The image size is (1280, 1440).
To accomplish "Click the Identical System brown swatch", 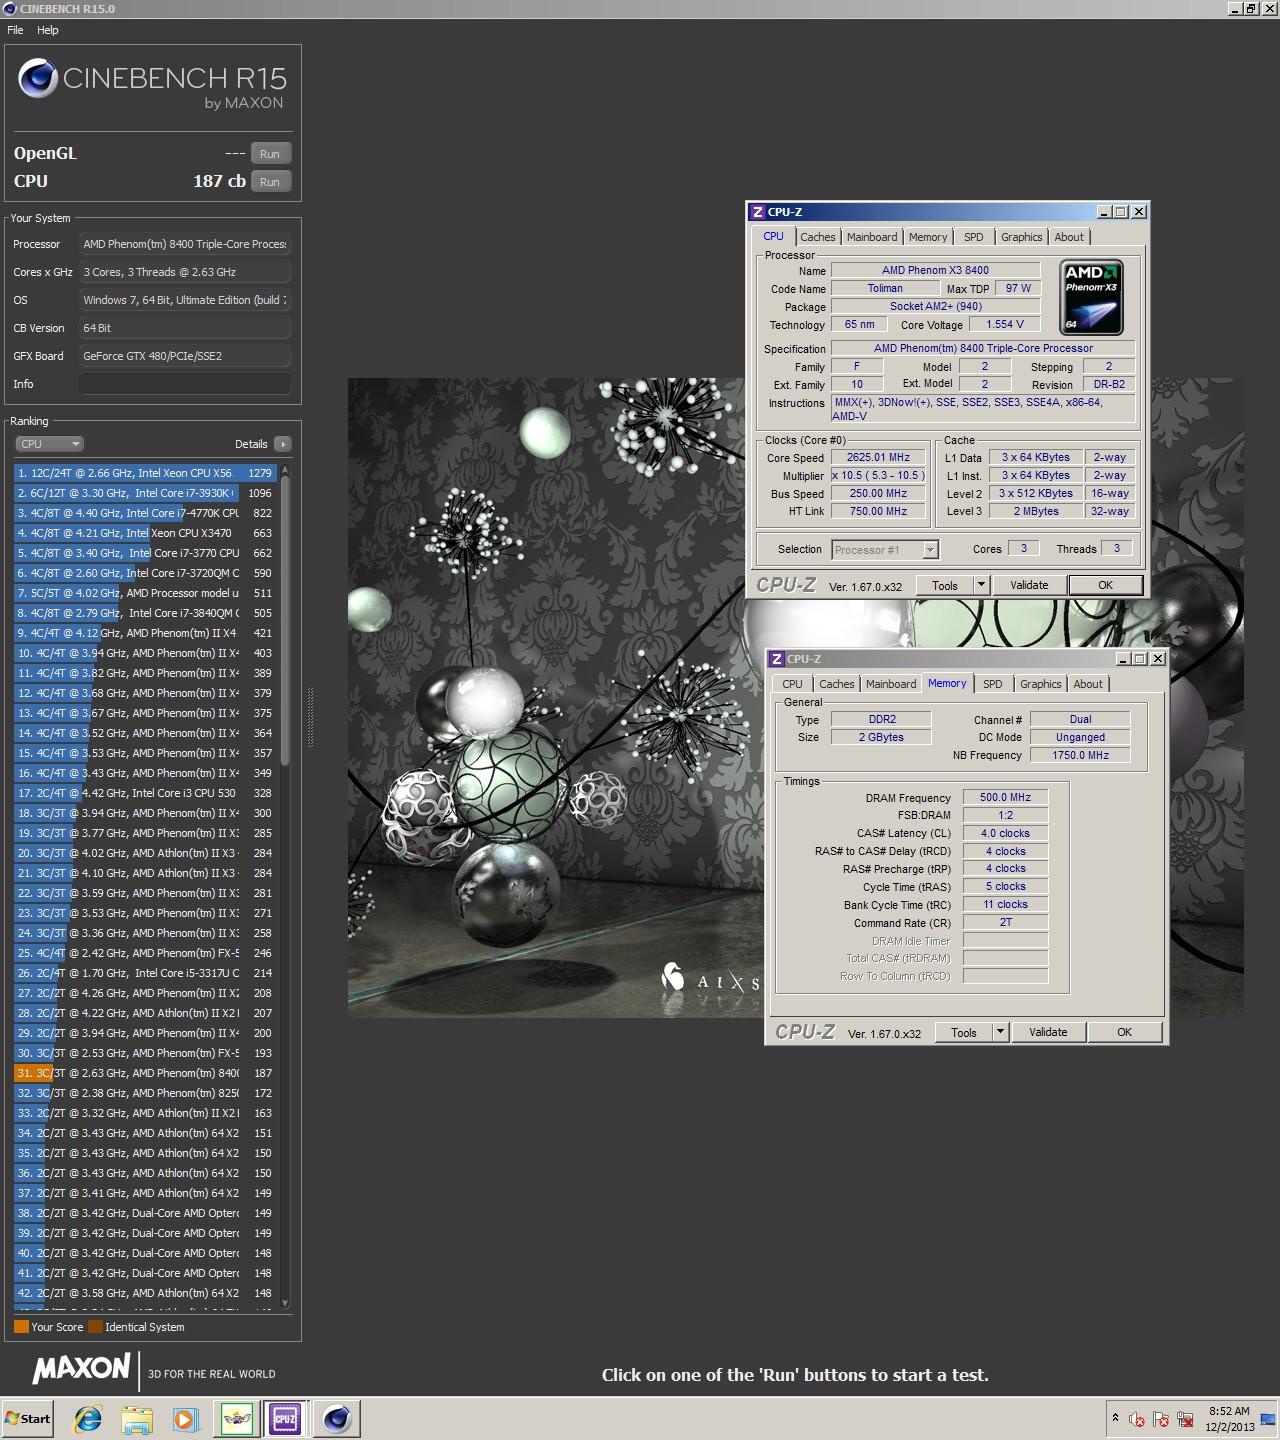I will click(95, 1327).
